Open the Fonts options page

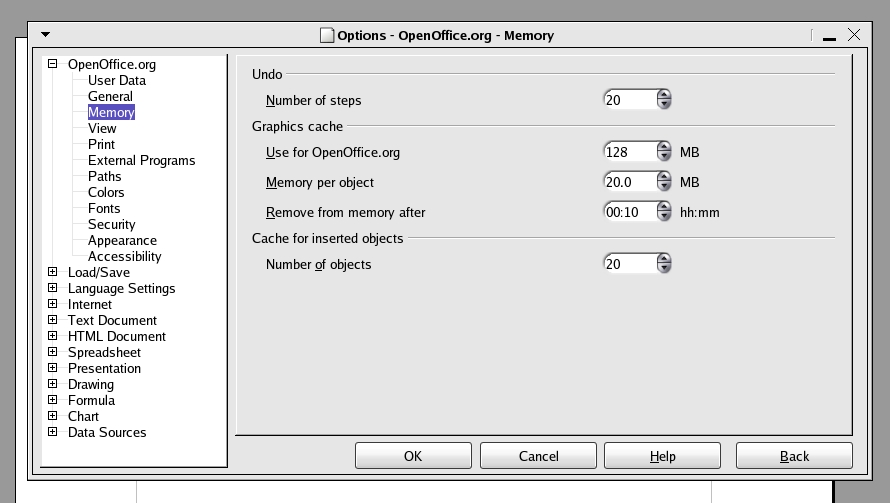104,208
